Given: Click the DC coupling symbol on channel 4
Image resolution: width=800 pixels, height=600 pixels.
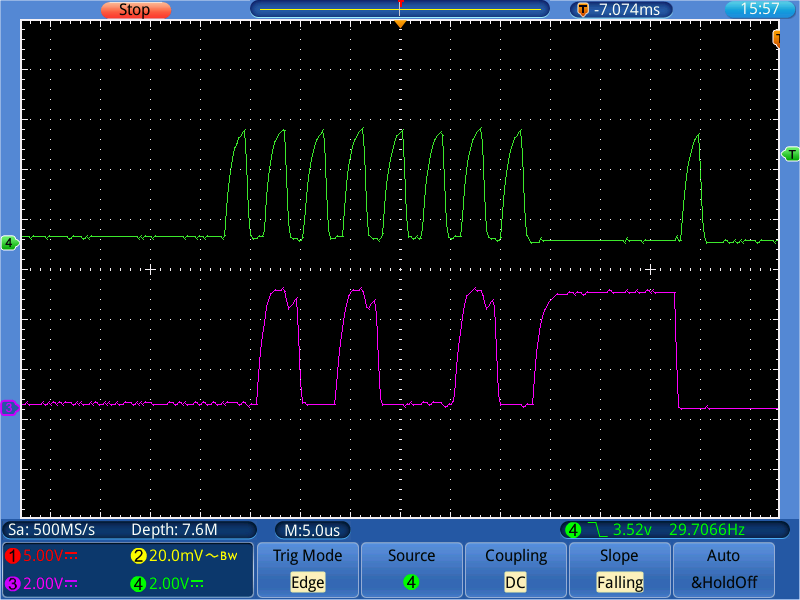Looking at the screenshot, I should pyautogui.click(x=197, y=584).
